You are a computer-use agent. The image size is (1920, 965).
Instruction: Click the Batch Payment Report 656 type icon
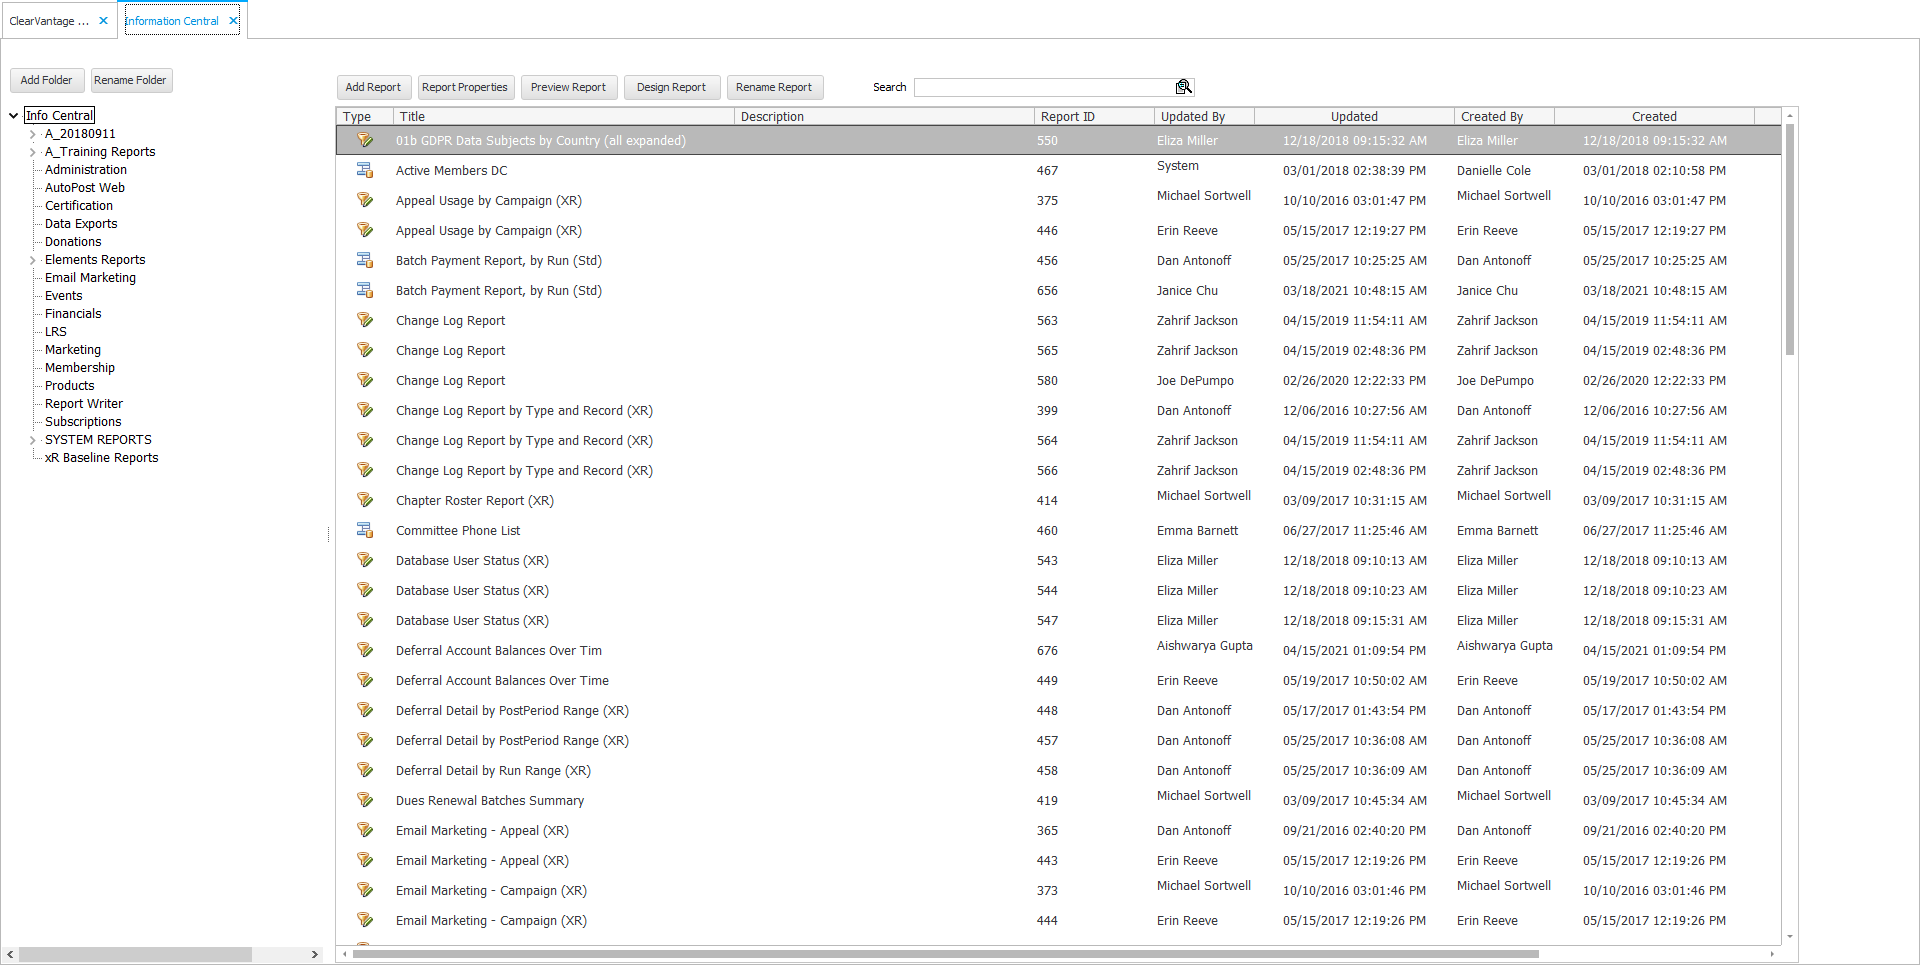tap(365, 290)
